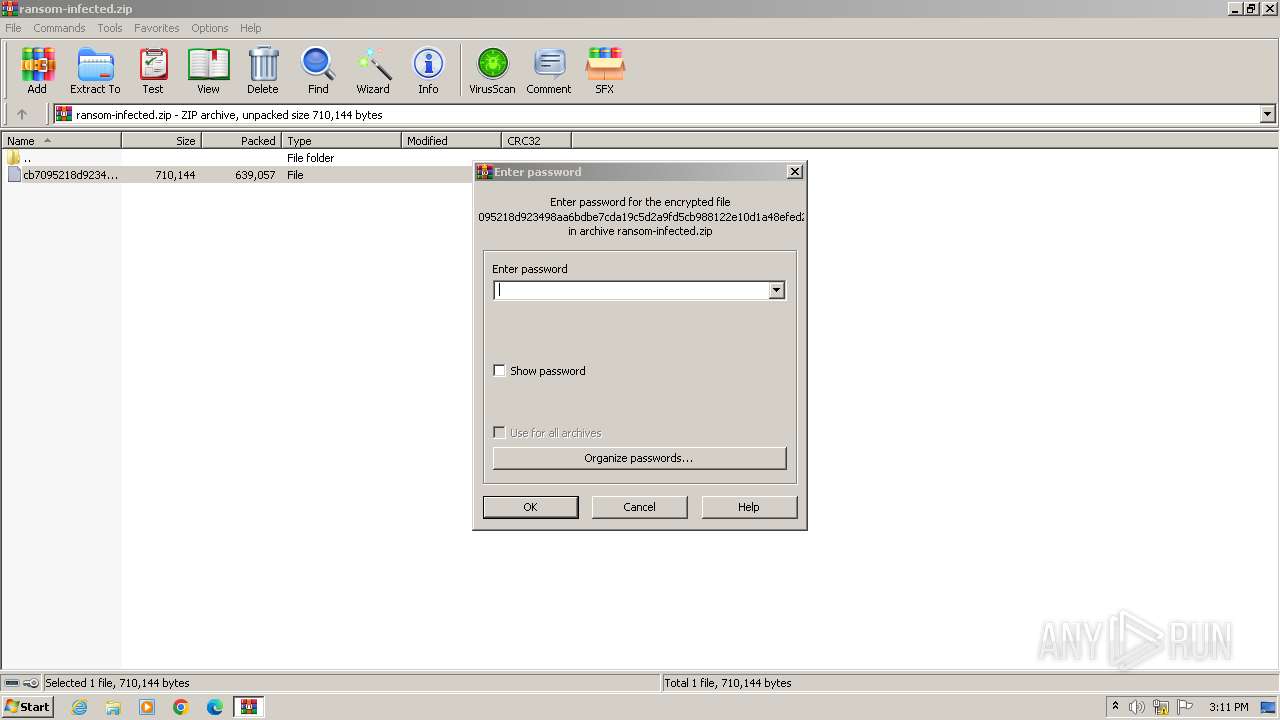Click the taskbar clock showing 3:11 PM
The image size is (1280, 720).
click(x=1229, y=707)
